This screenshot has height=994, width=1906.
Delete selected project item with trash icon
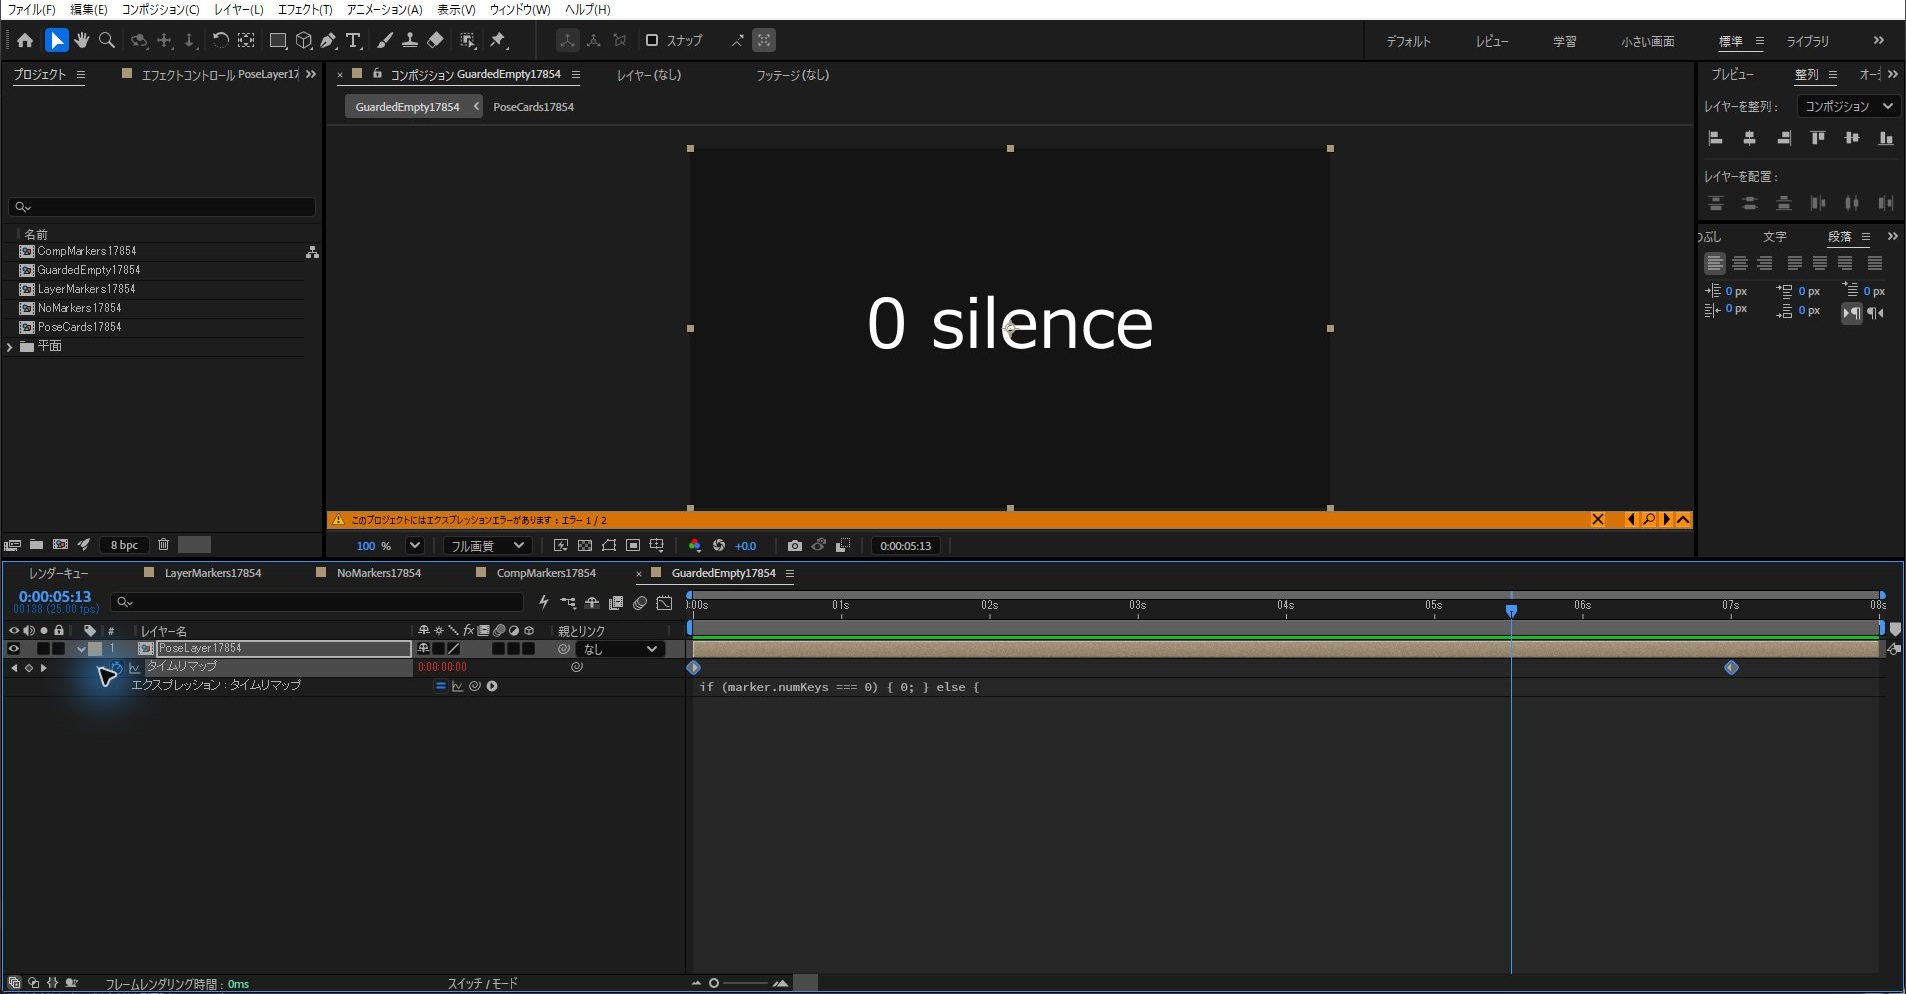[x=164, y=545]
